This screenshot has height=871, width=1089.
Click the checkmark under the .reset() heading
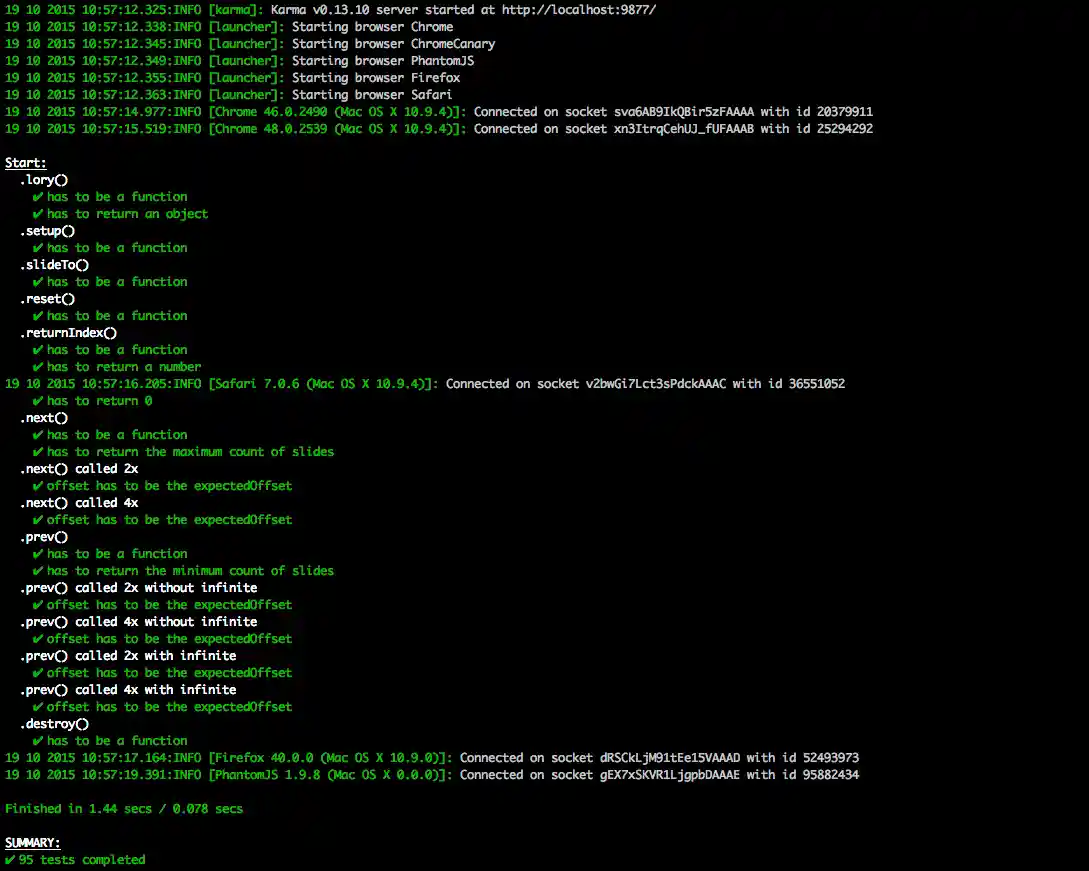pos(38,316)
